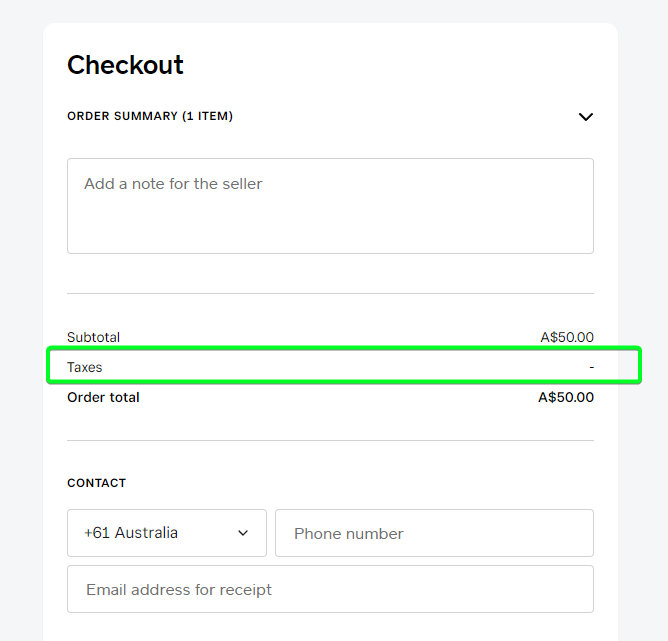Click the ORDER SUMMARY (1 ITEM) label
The width and height of the screenshot is (668, 641).
click(x=150, y=116)
